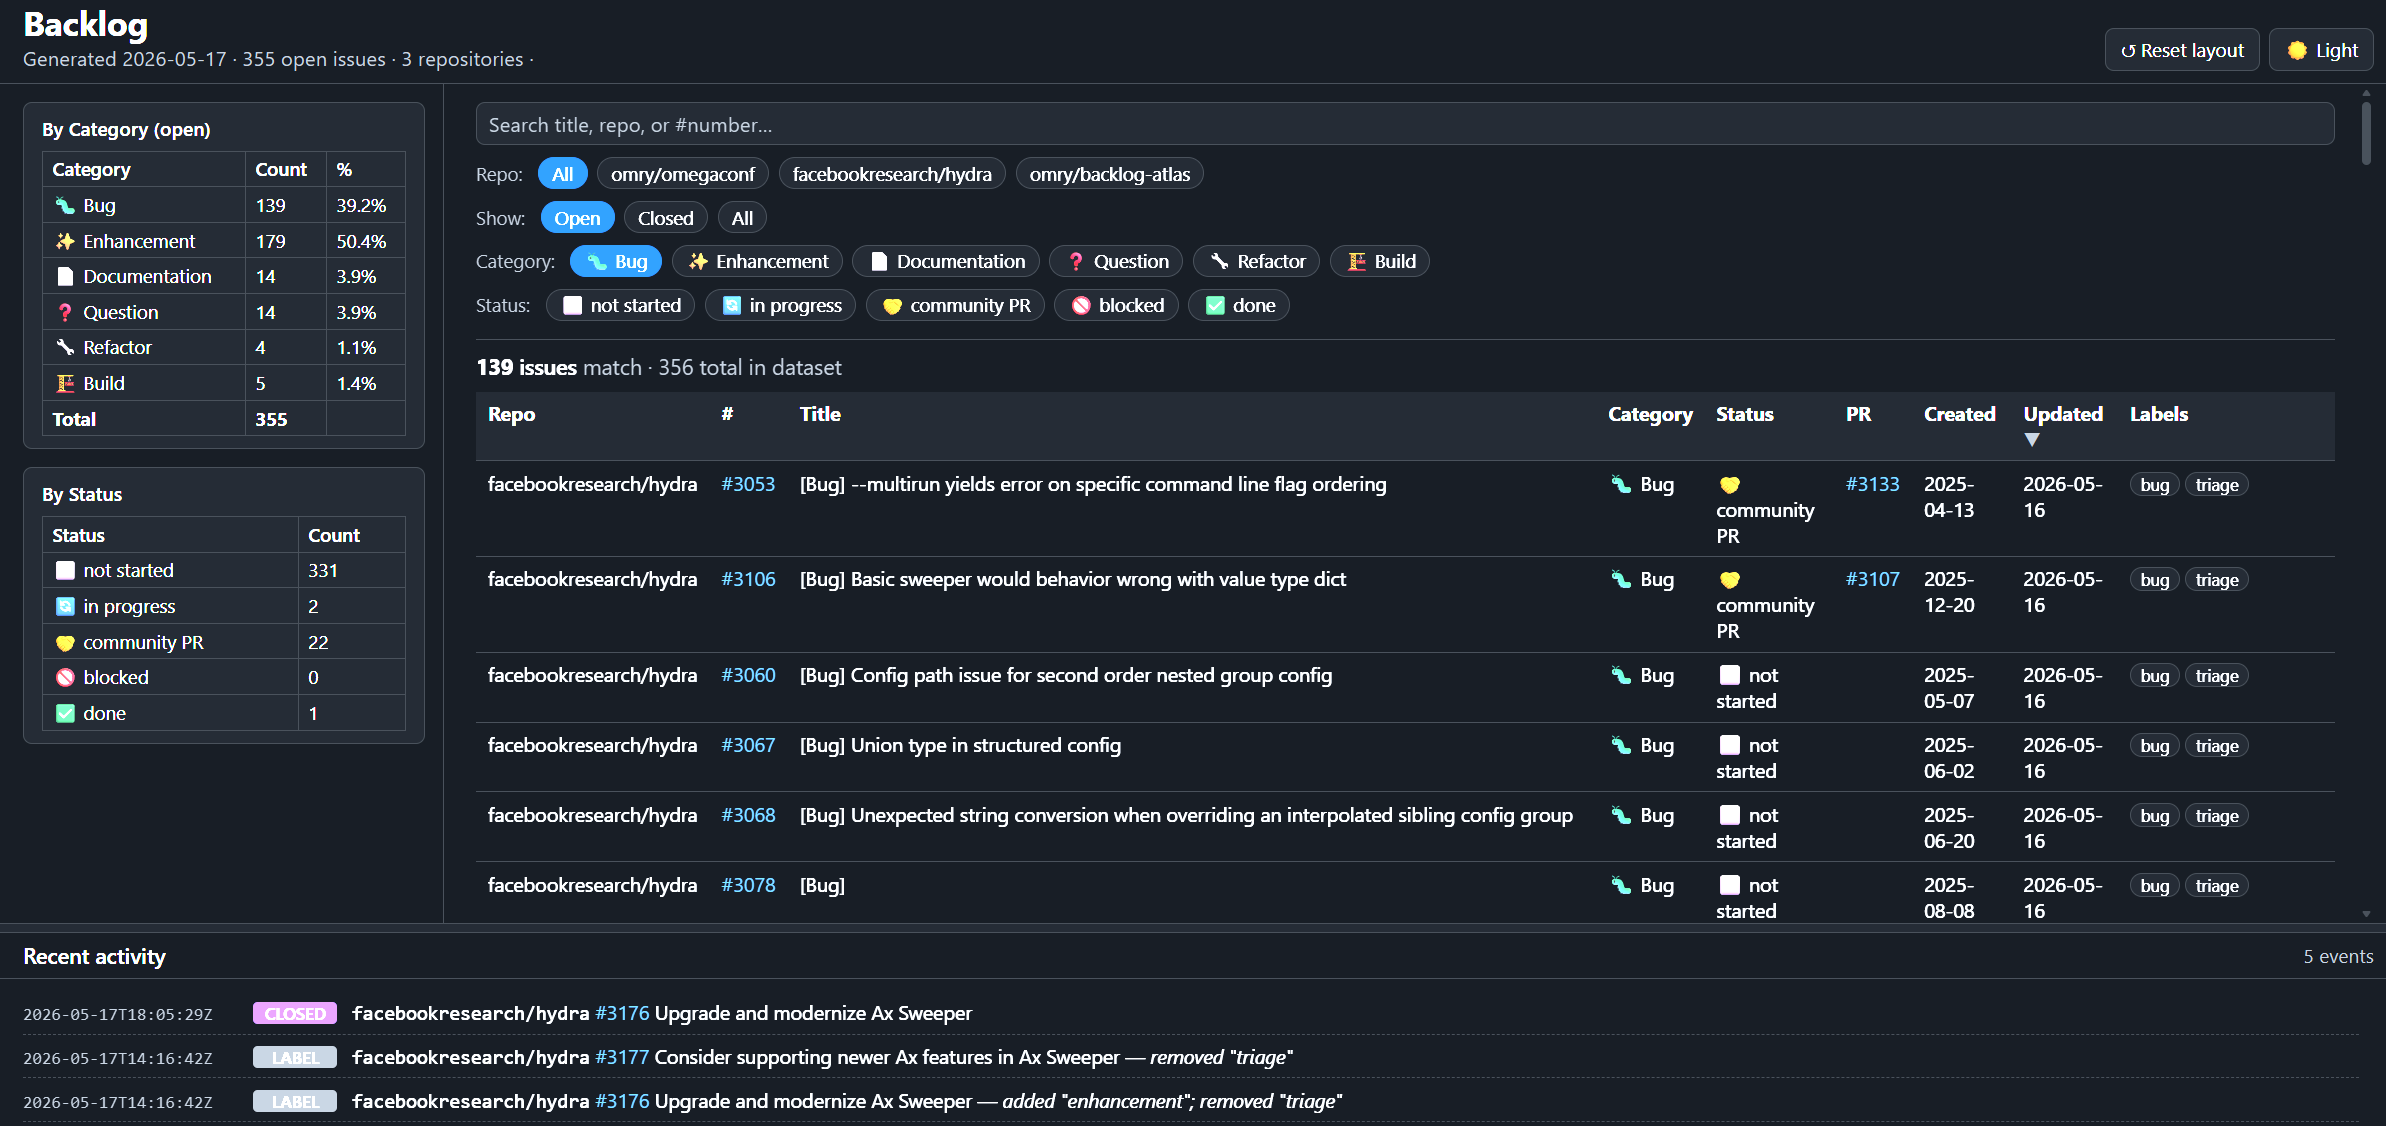Toggle the Refactor category filter chip

pyautogui.click(x=1256, y=262)
